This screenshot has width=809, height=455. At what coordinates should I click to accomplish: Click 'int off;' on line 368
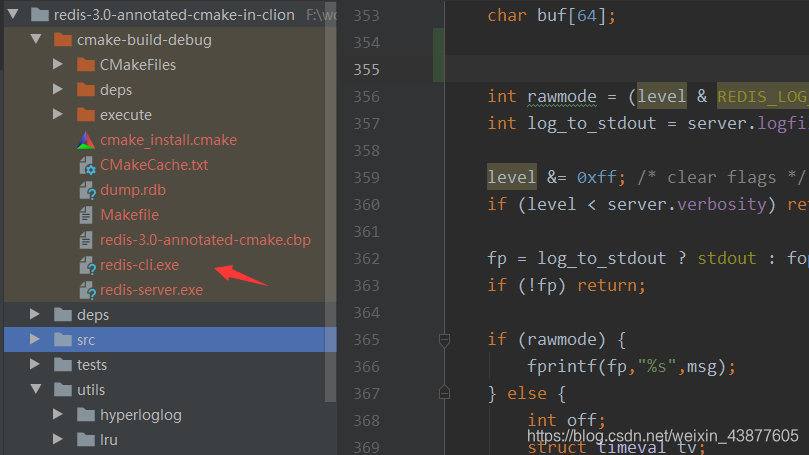(x=566, y=420)
